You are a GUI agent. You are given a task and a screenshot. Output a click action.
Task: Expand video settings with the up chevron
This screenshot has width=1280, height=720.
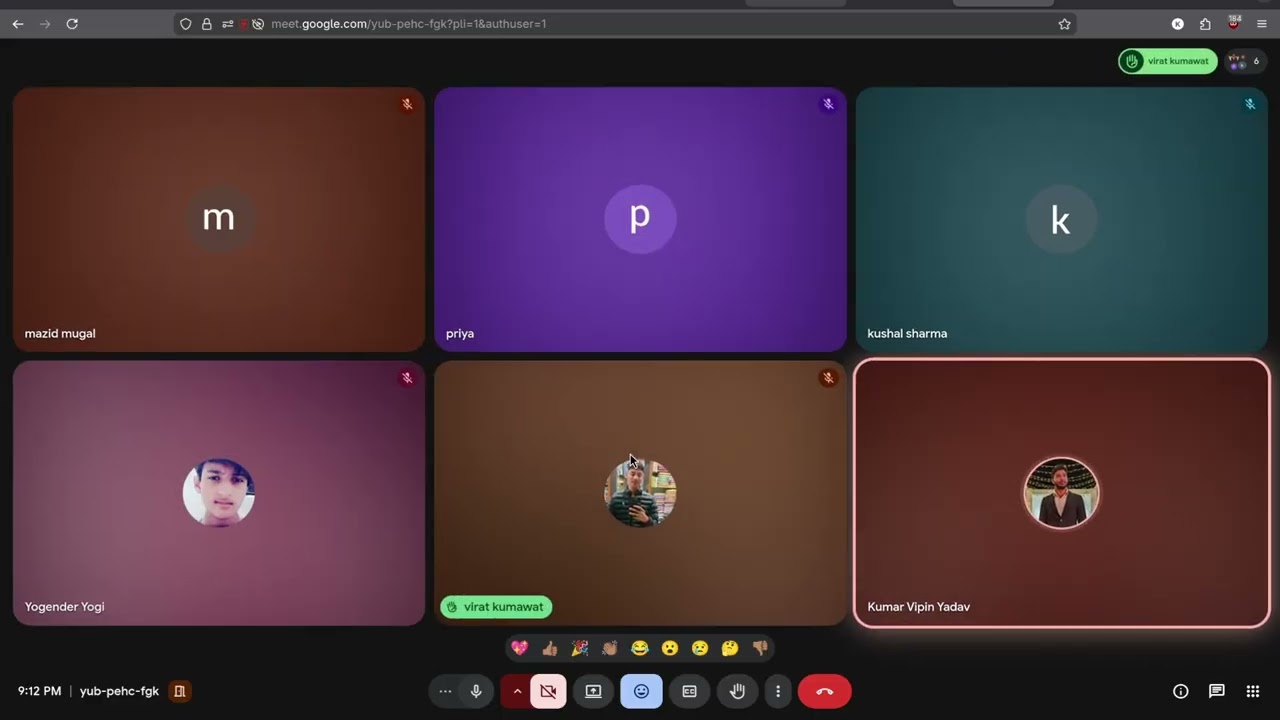tap(517, 691)
